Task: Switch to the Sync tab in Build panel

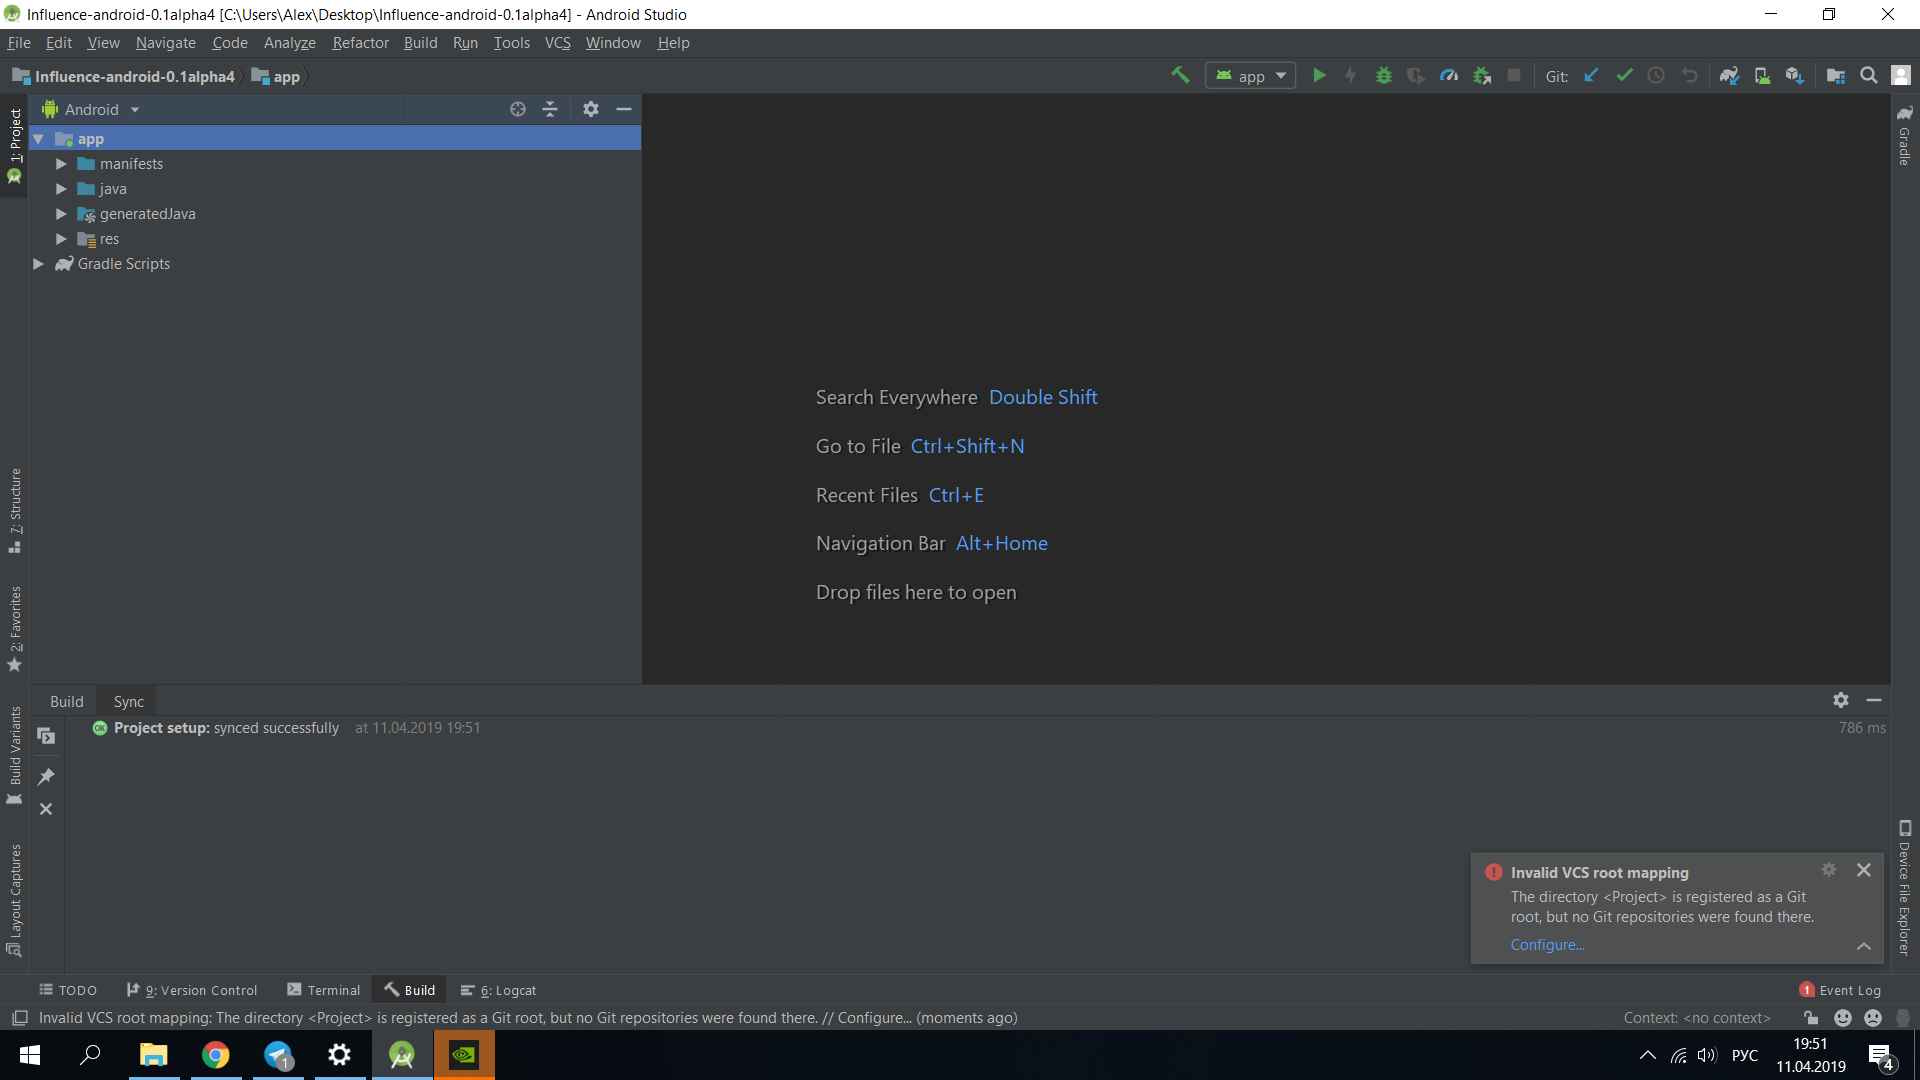Action: 129,702
